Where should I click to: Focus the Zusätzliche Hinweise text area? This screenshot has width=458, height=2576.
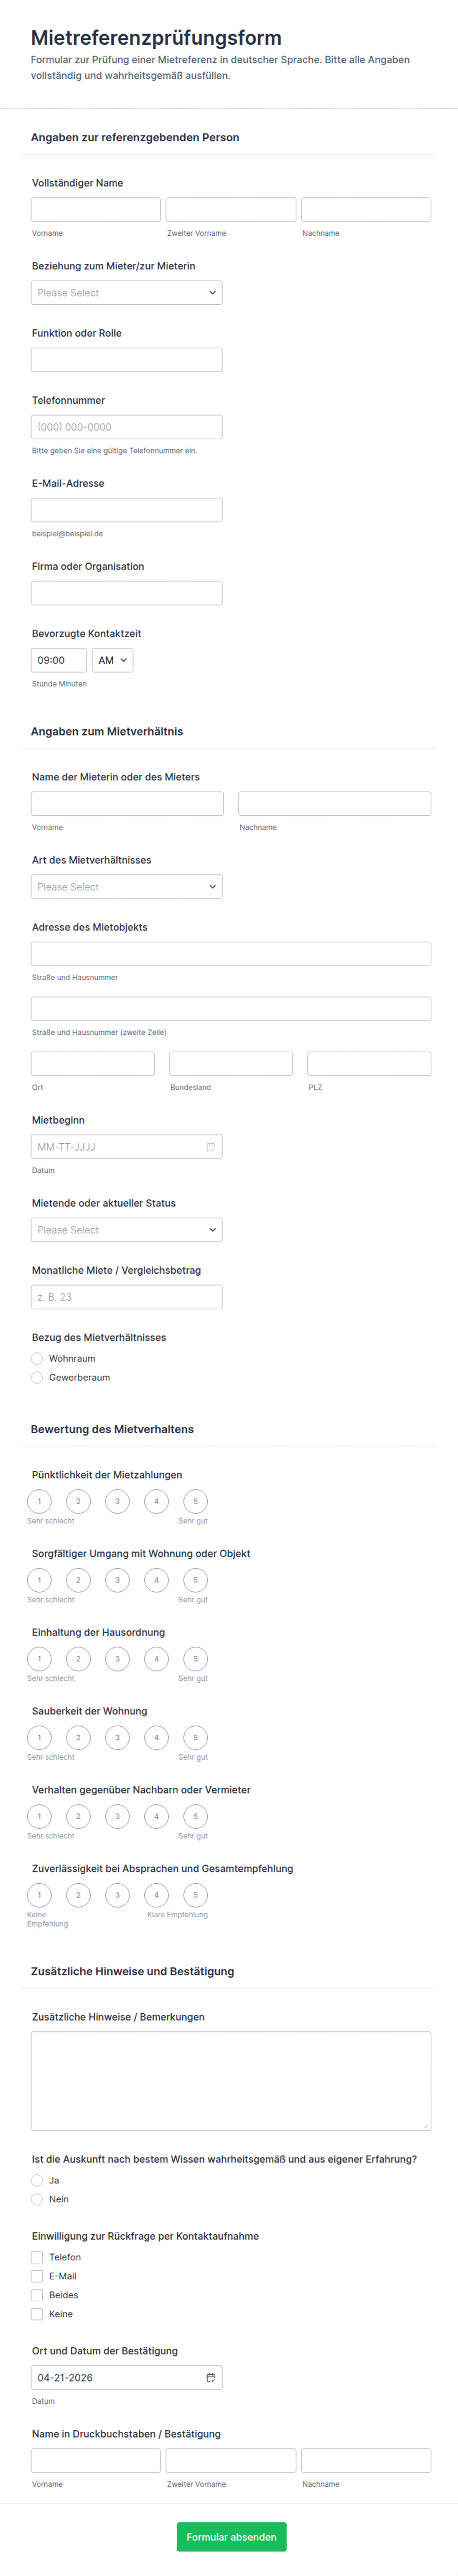coord(230,2081)
